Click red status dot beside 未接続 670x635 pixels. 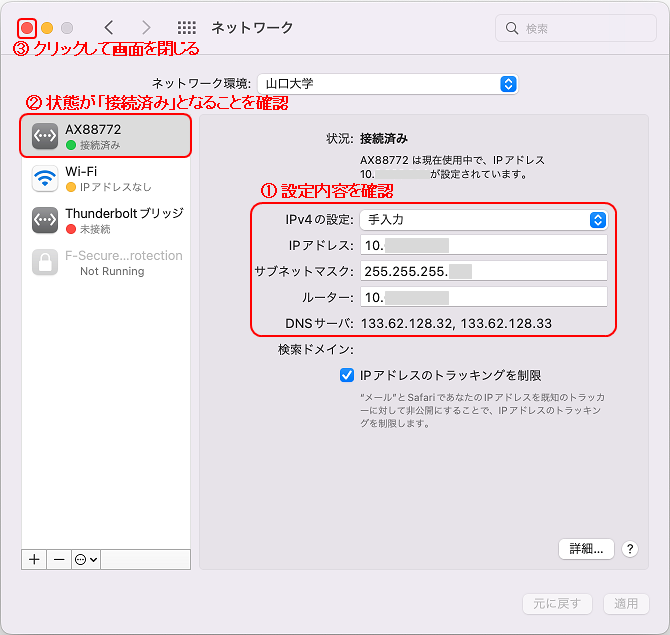(71, 229)
